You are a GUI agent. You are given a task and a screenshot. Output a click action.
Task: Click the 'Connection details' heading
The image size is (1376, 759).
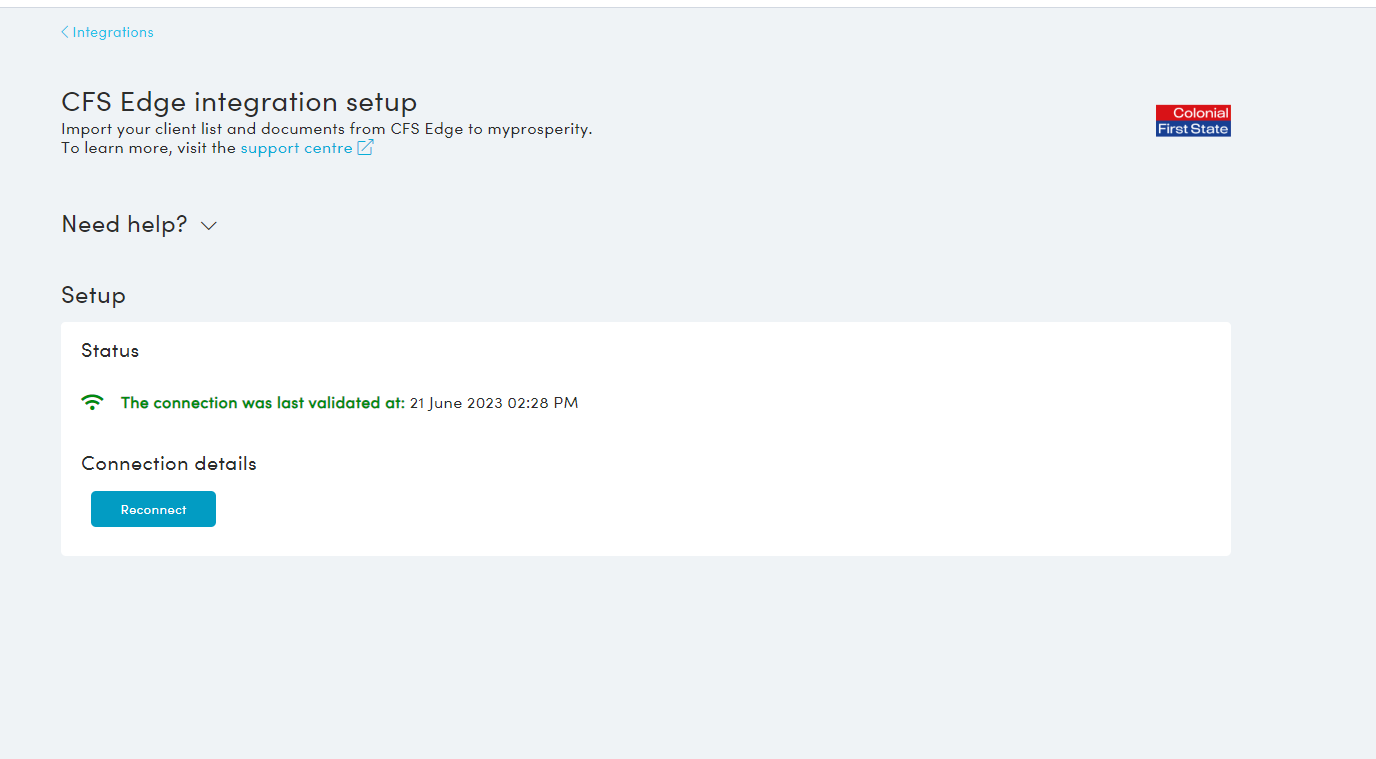click(169, 464)
